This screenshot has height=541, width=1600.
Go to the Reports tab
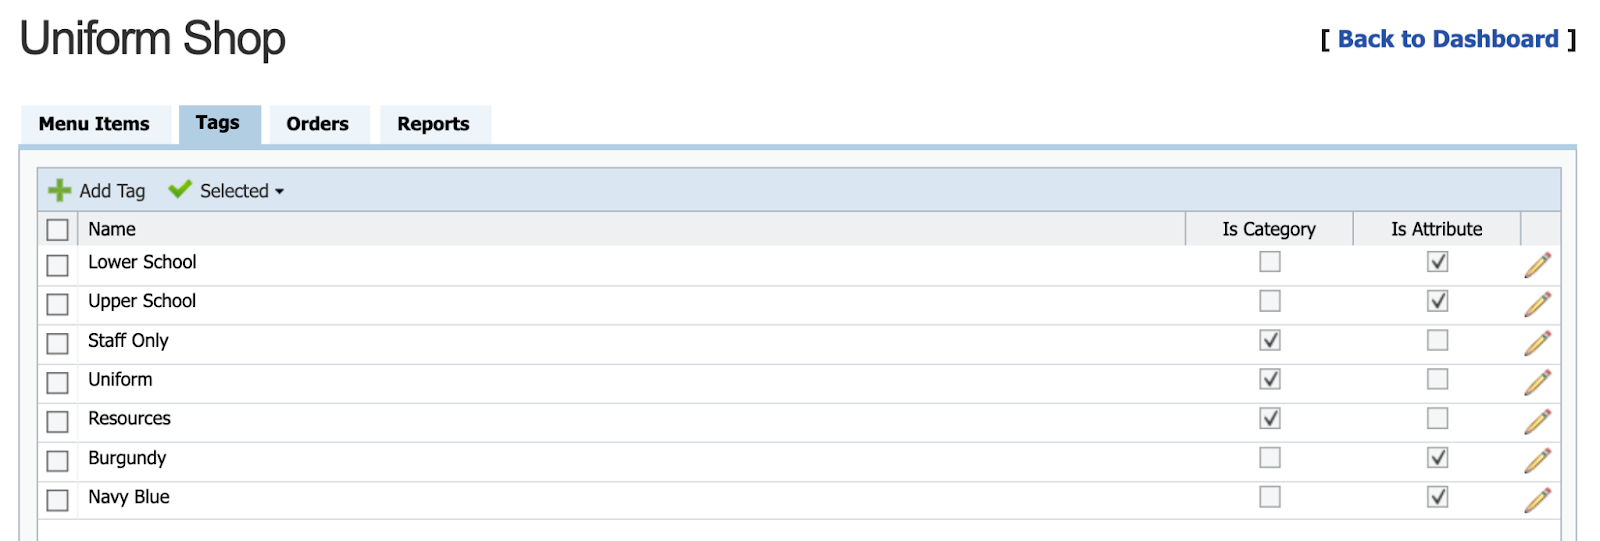(433, 124)
